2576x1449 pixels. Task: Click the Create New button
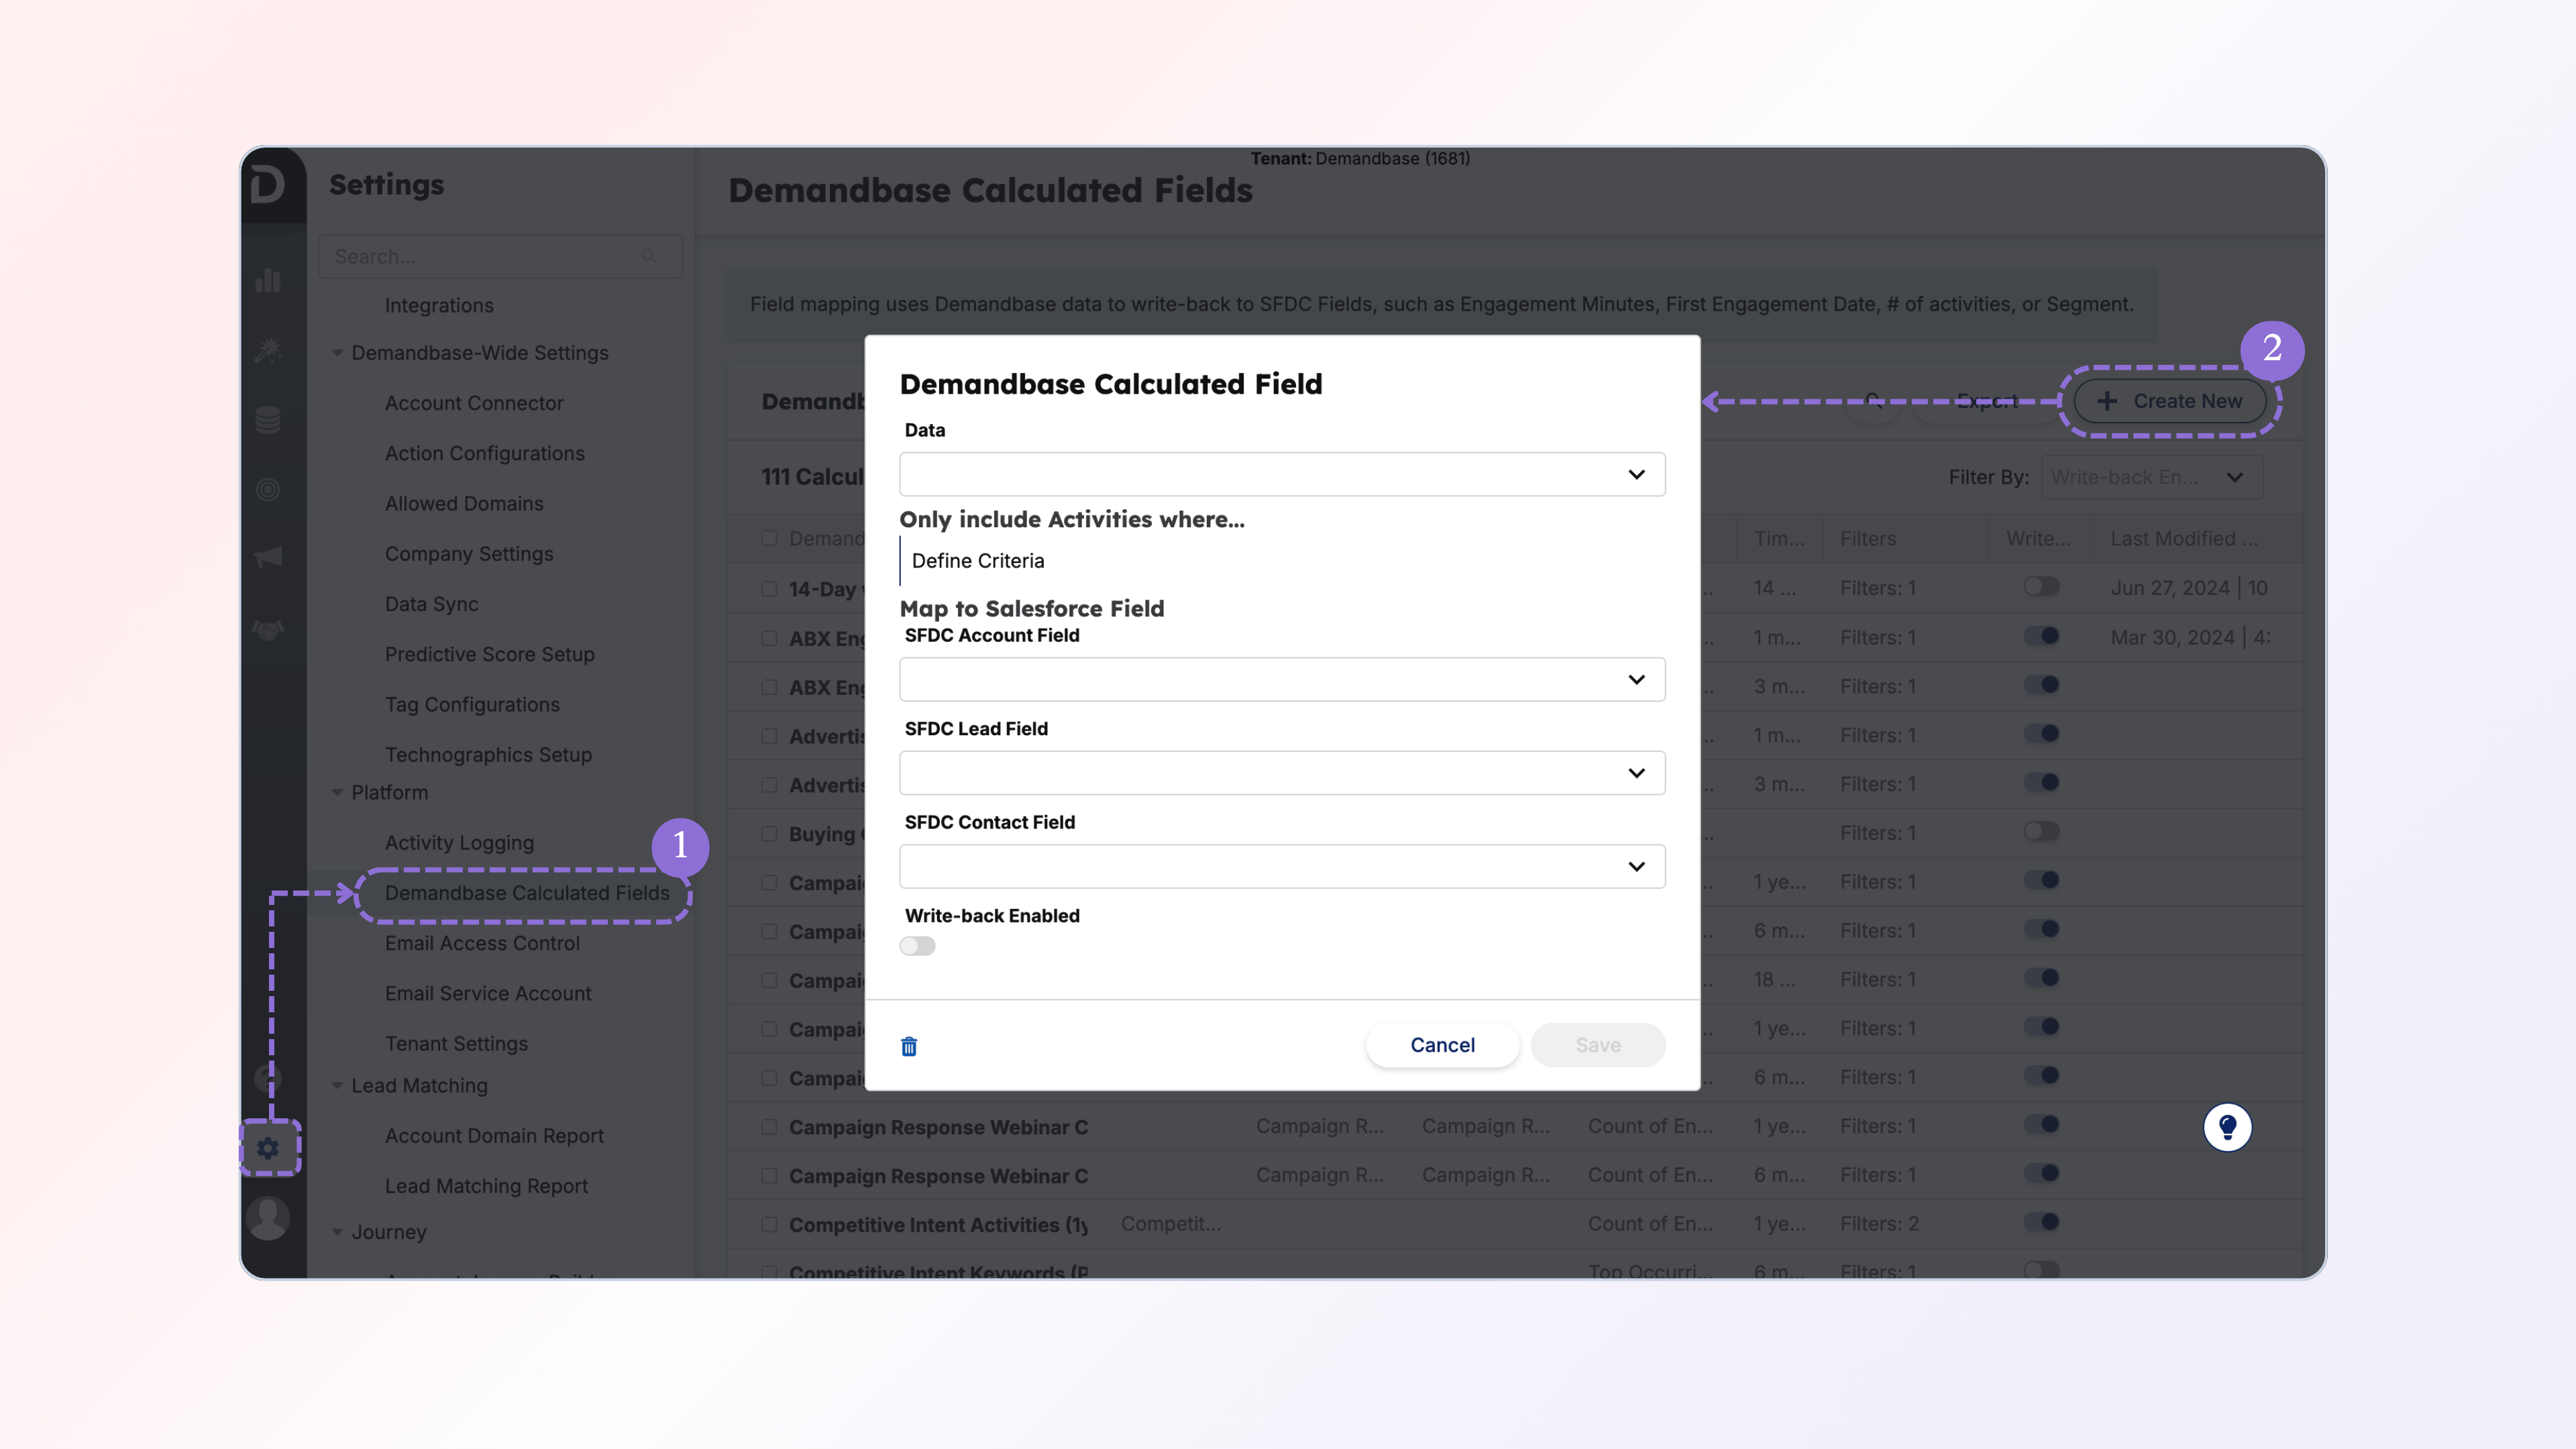2169,401
